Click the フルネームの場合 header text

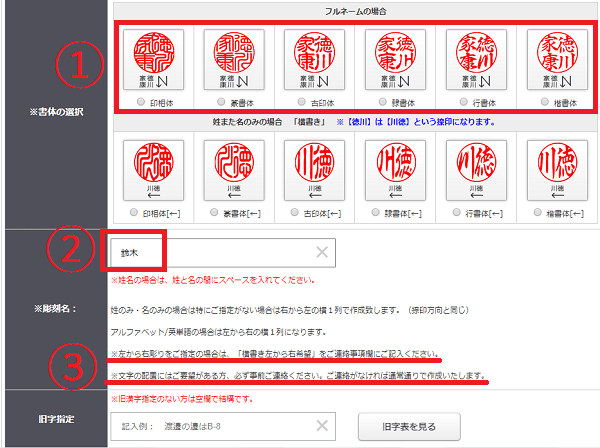pyautogui.click(x=355, y=11)
